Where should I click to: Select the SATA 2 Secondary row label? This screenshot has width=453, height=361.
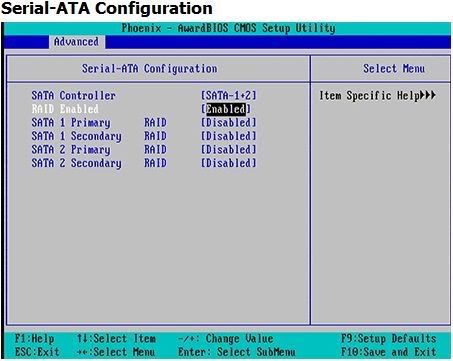pos(76,164)
